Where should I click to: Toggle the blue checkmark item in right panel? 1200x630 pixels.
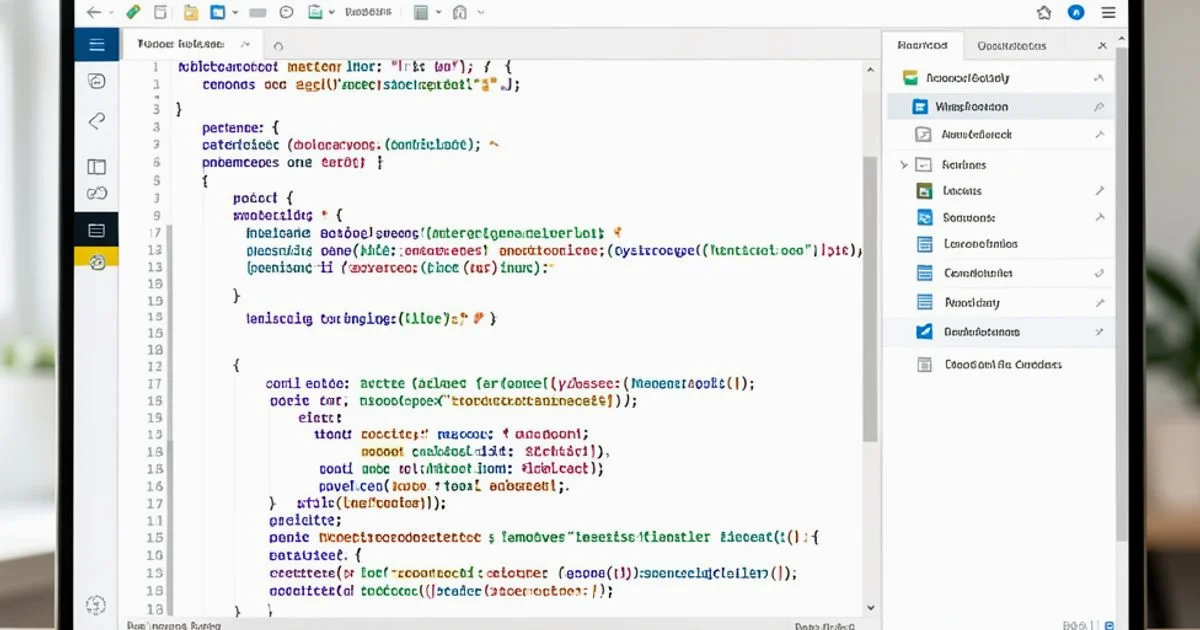point(924,332)
